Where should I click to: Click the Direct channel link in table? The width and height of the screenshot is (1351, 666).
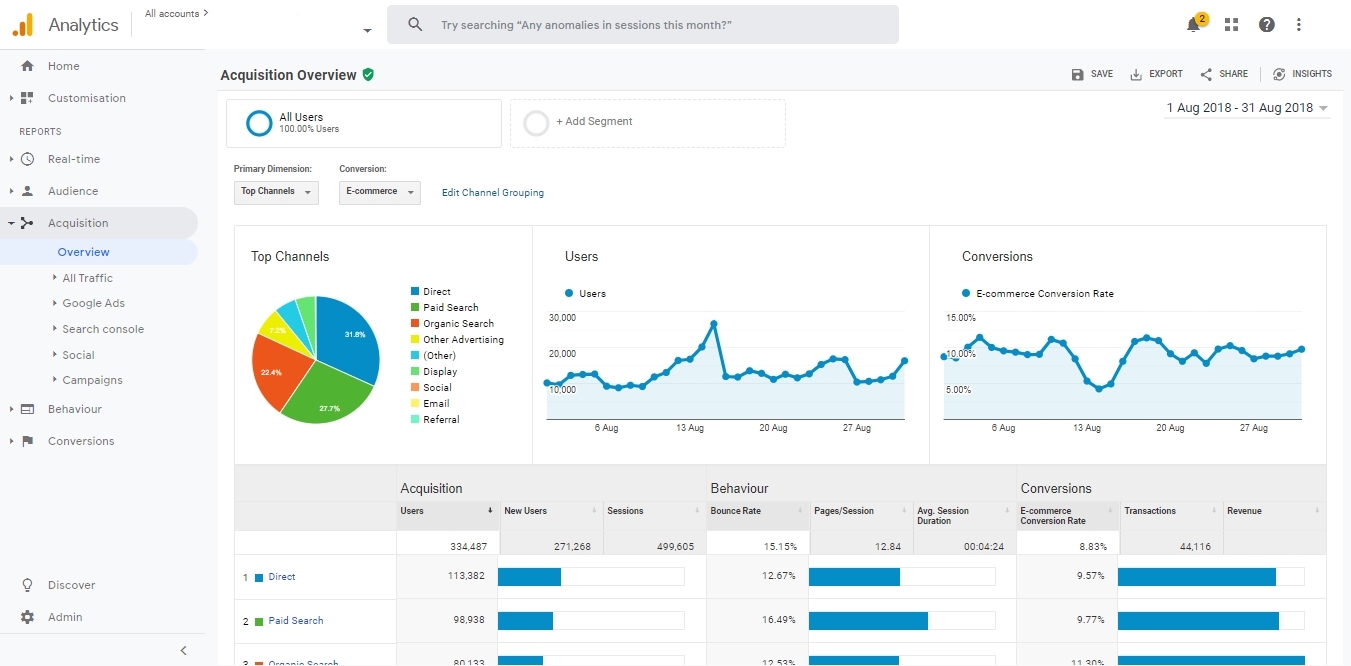(282, 577)
